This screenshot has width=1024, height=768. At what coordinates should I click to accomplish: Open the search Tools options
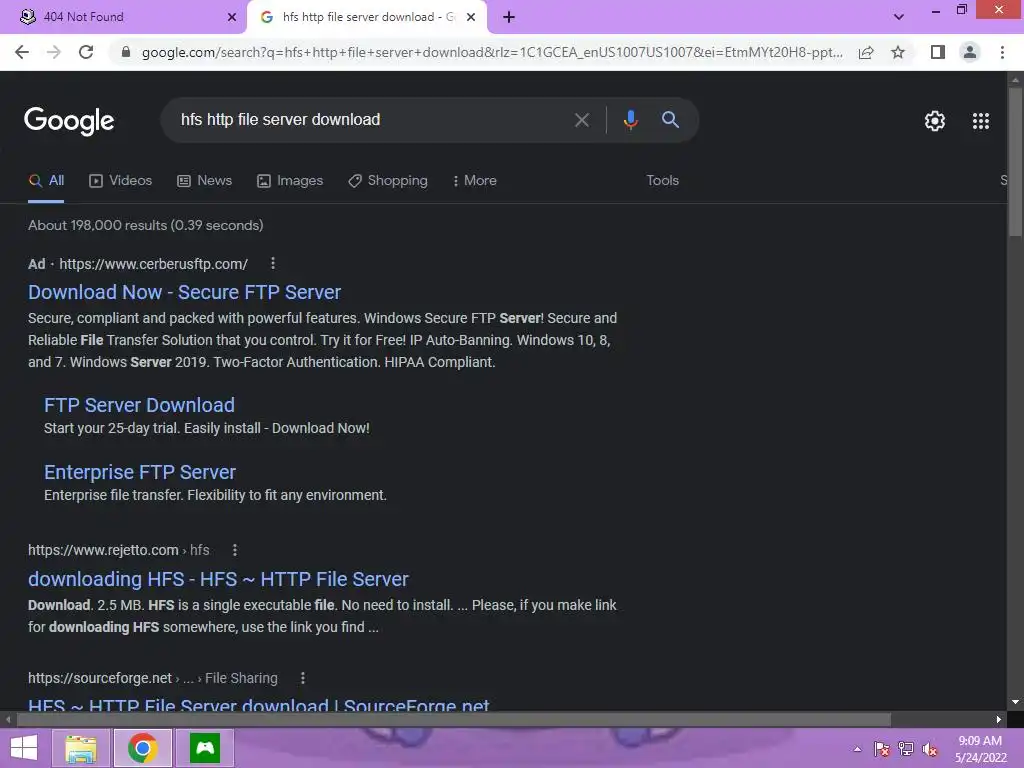662,180
